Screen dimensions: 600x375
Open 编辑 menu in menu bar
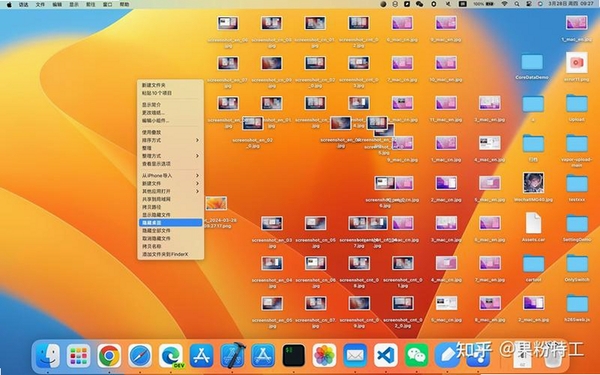pyautogui.click(x=57, y=4)
